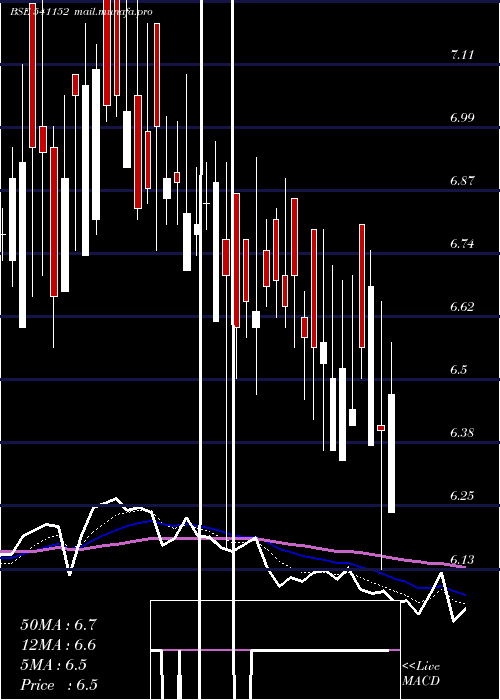This screenshot has width=500, height=700.
Task: Select the 6.13 price axis label
Action: tap(462, 559)
